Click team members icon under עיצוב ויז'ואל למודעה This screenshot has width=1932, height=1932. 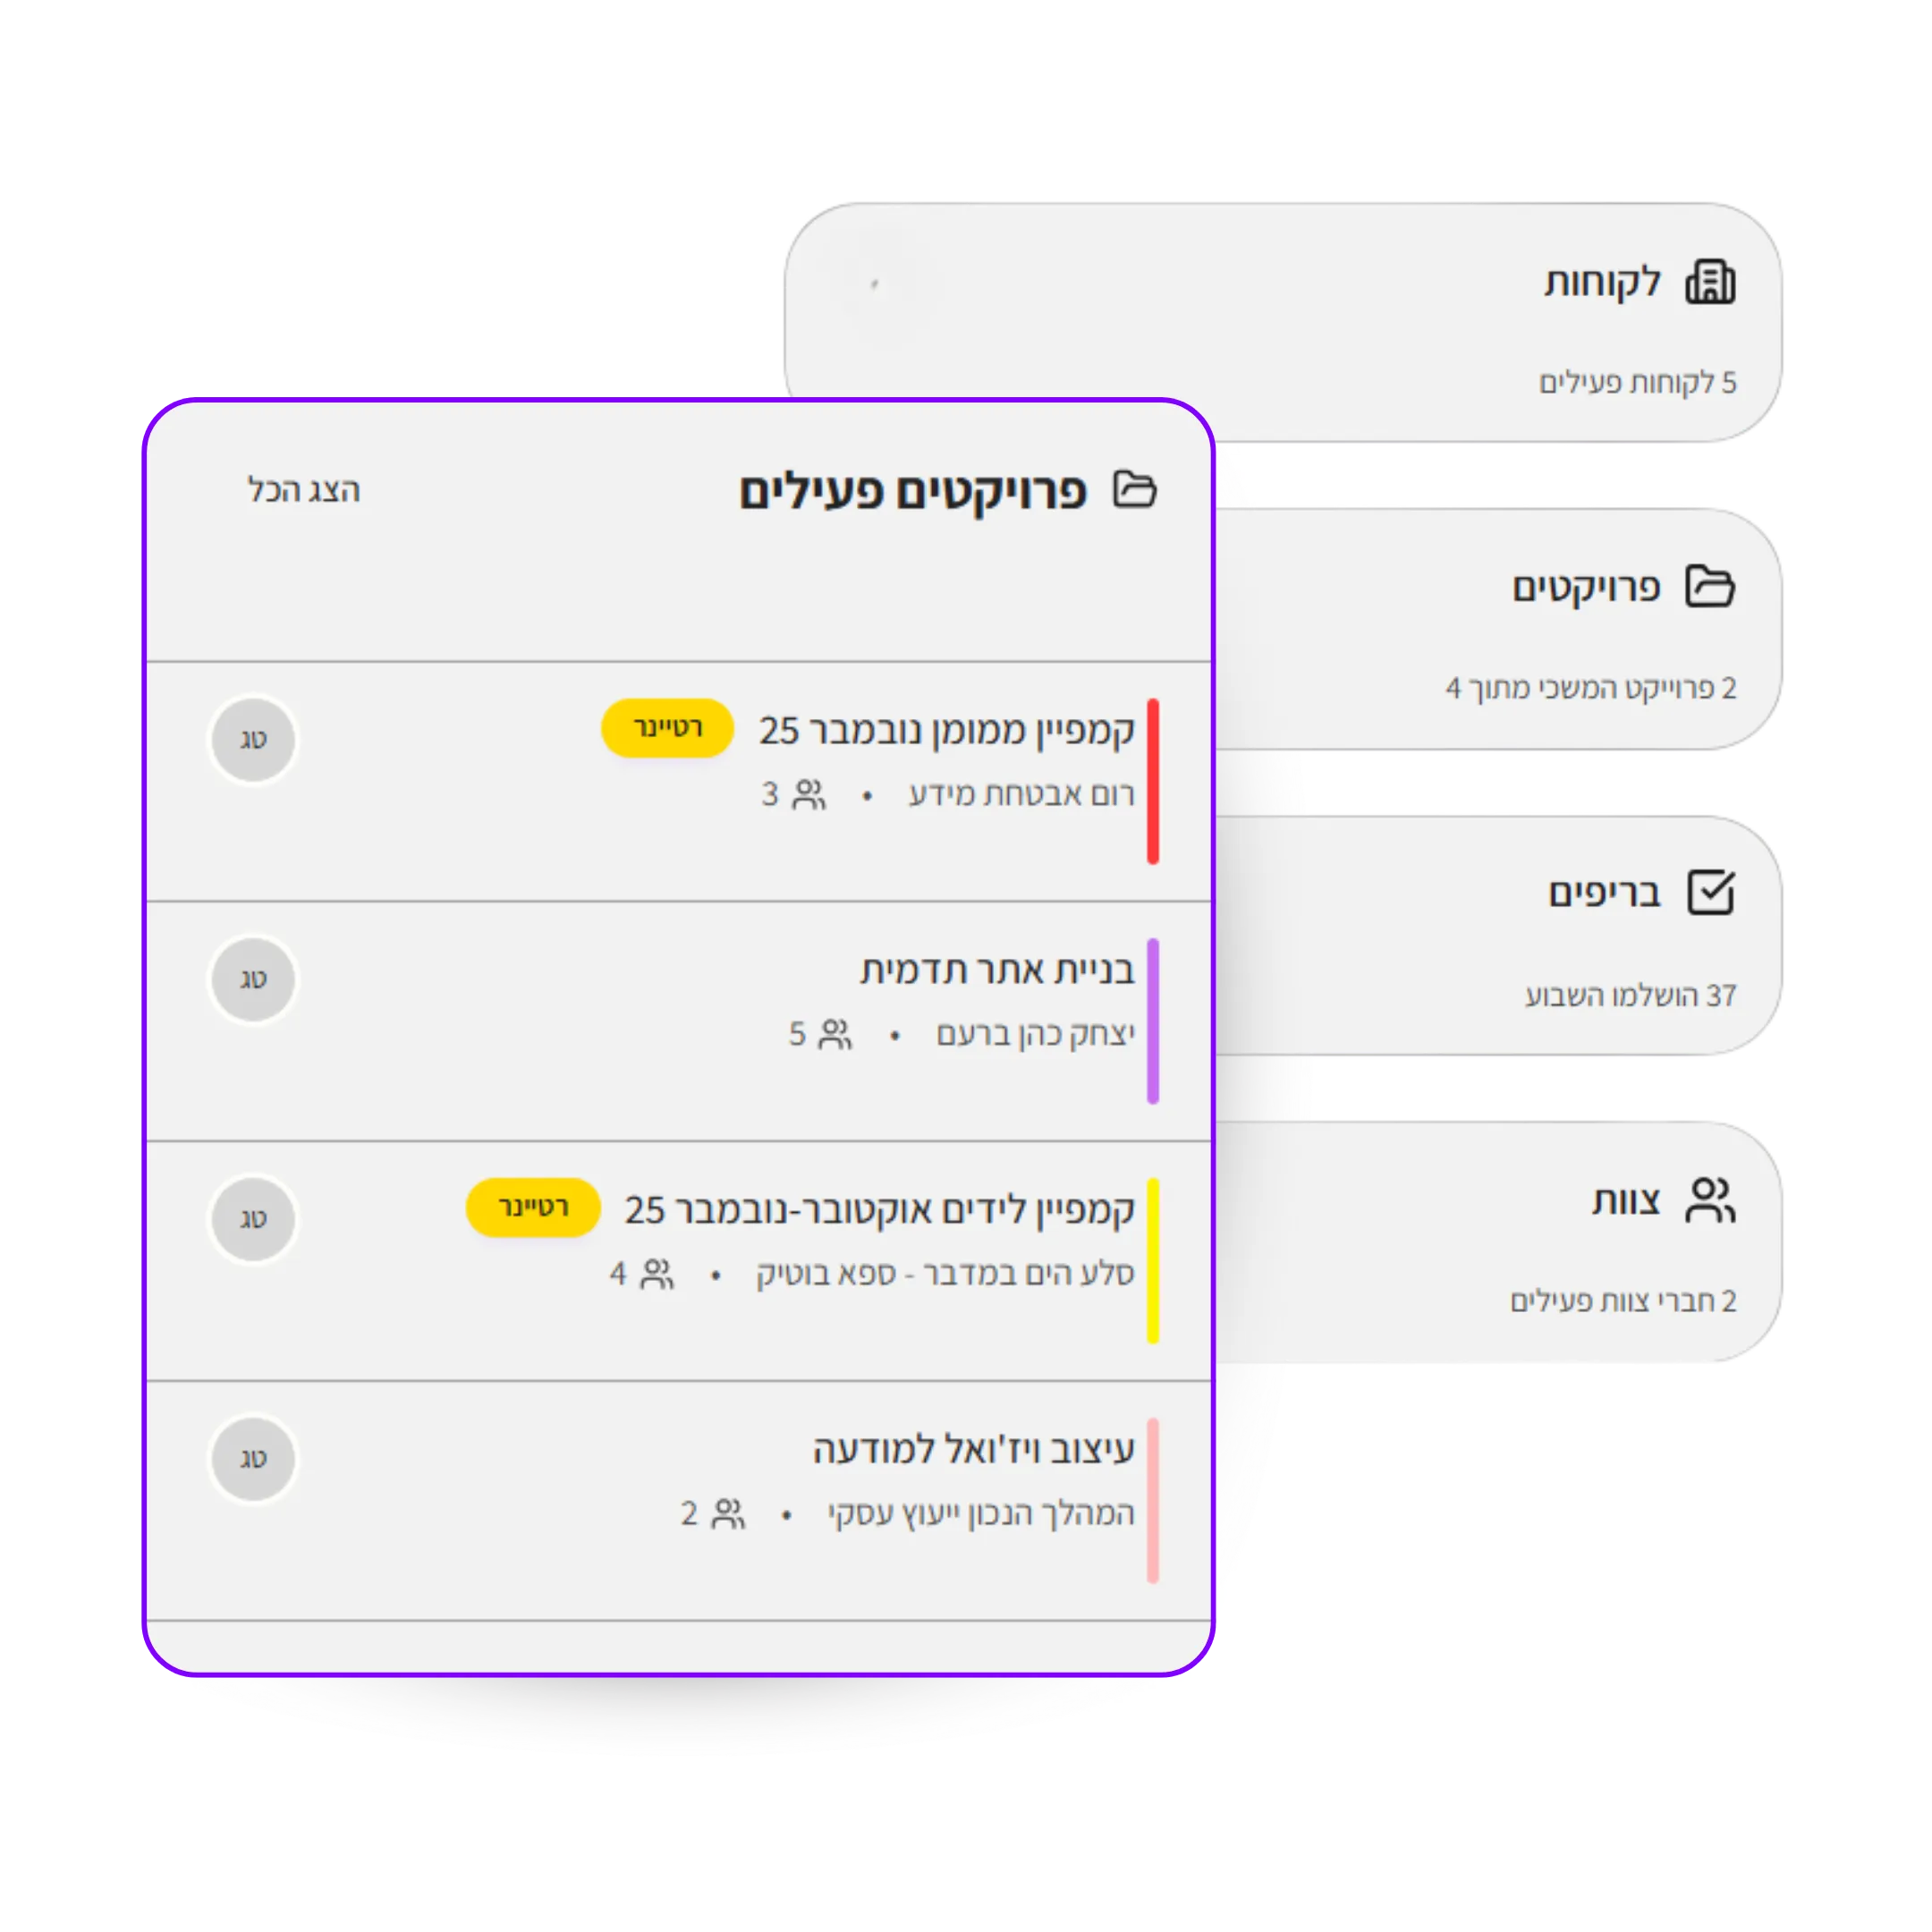[x=728, y=1514]
